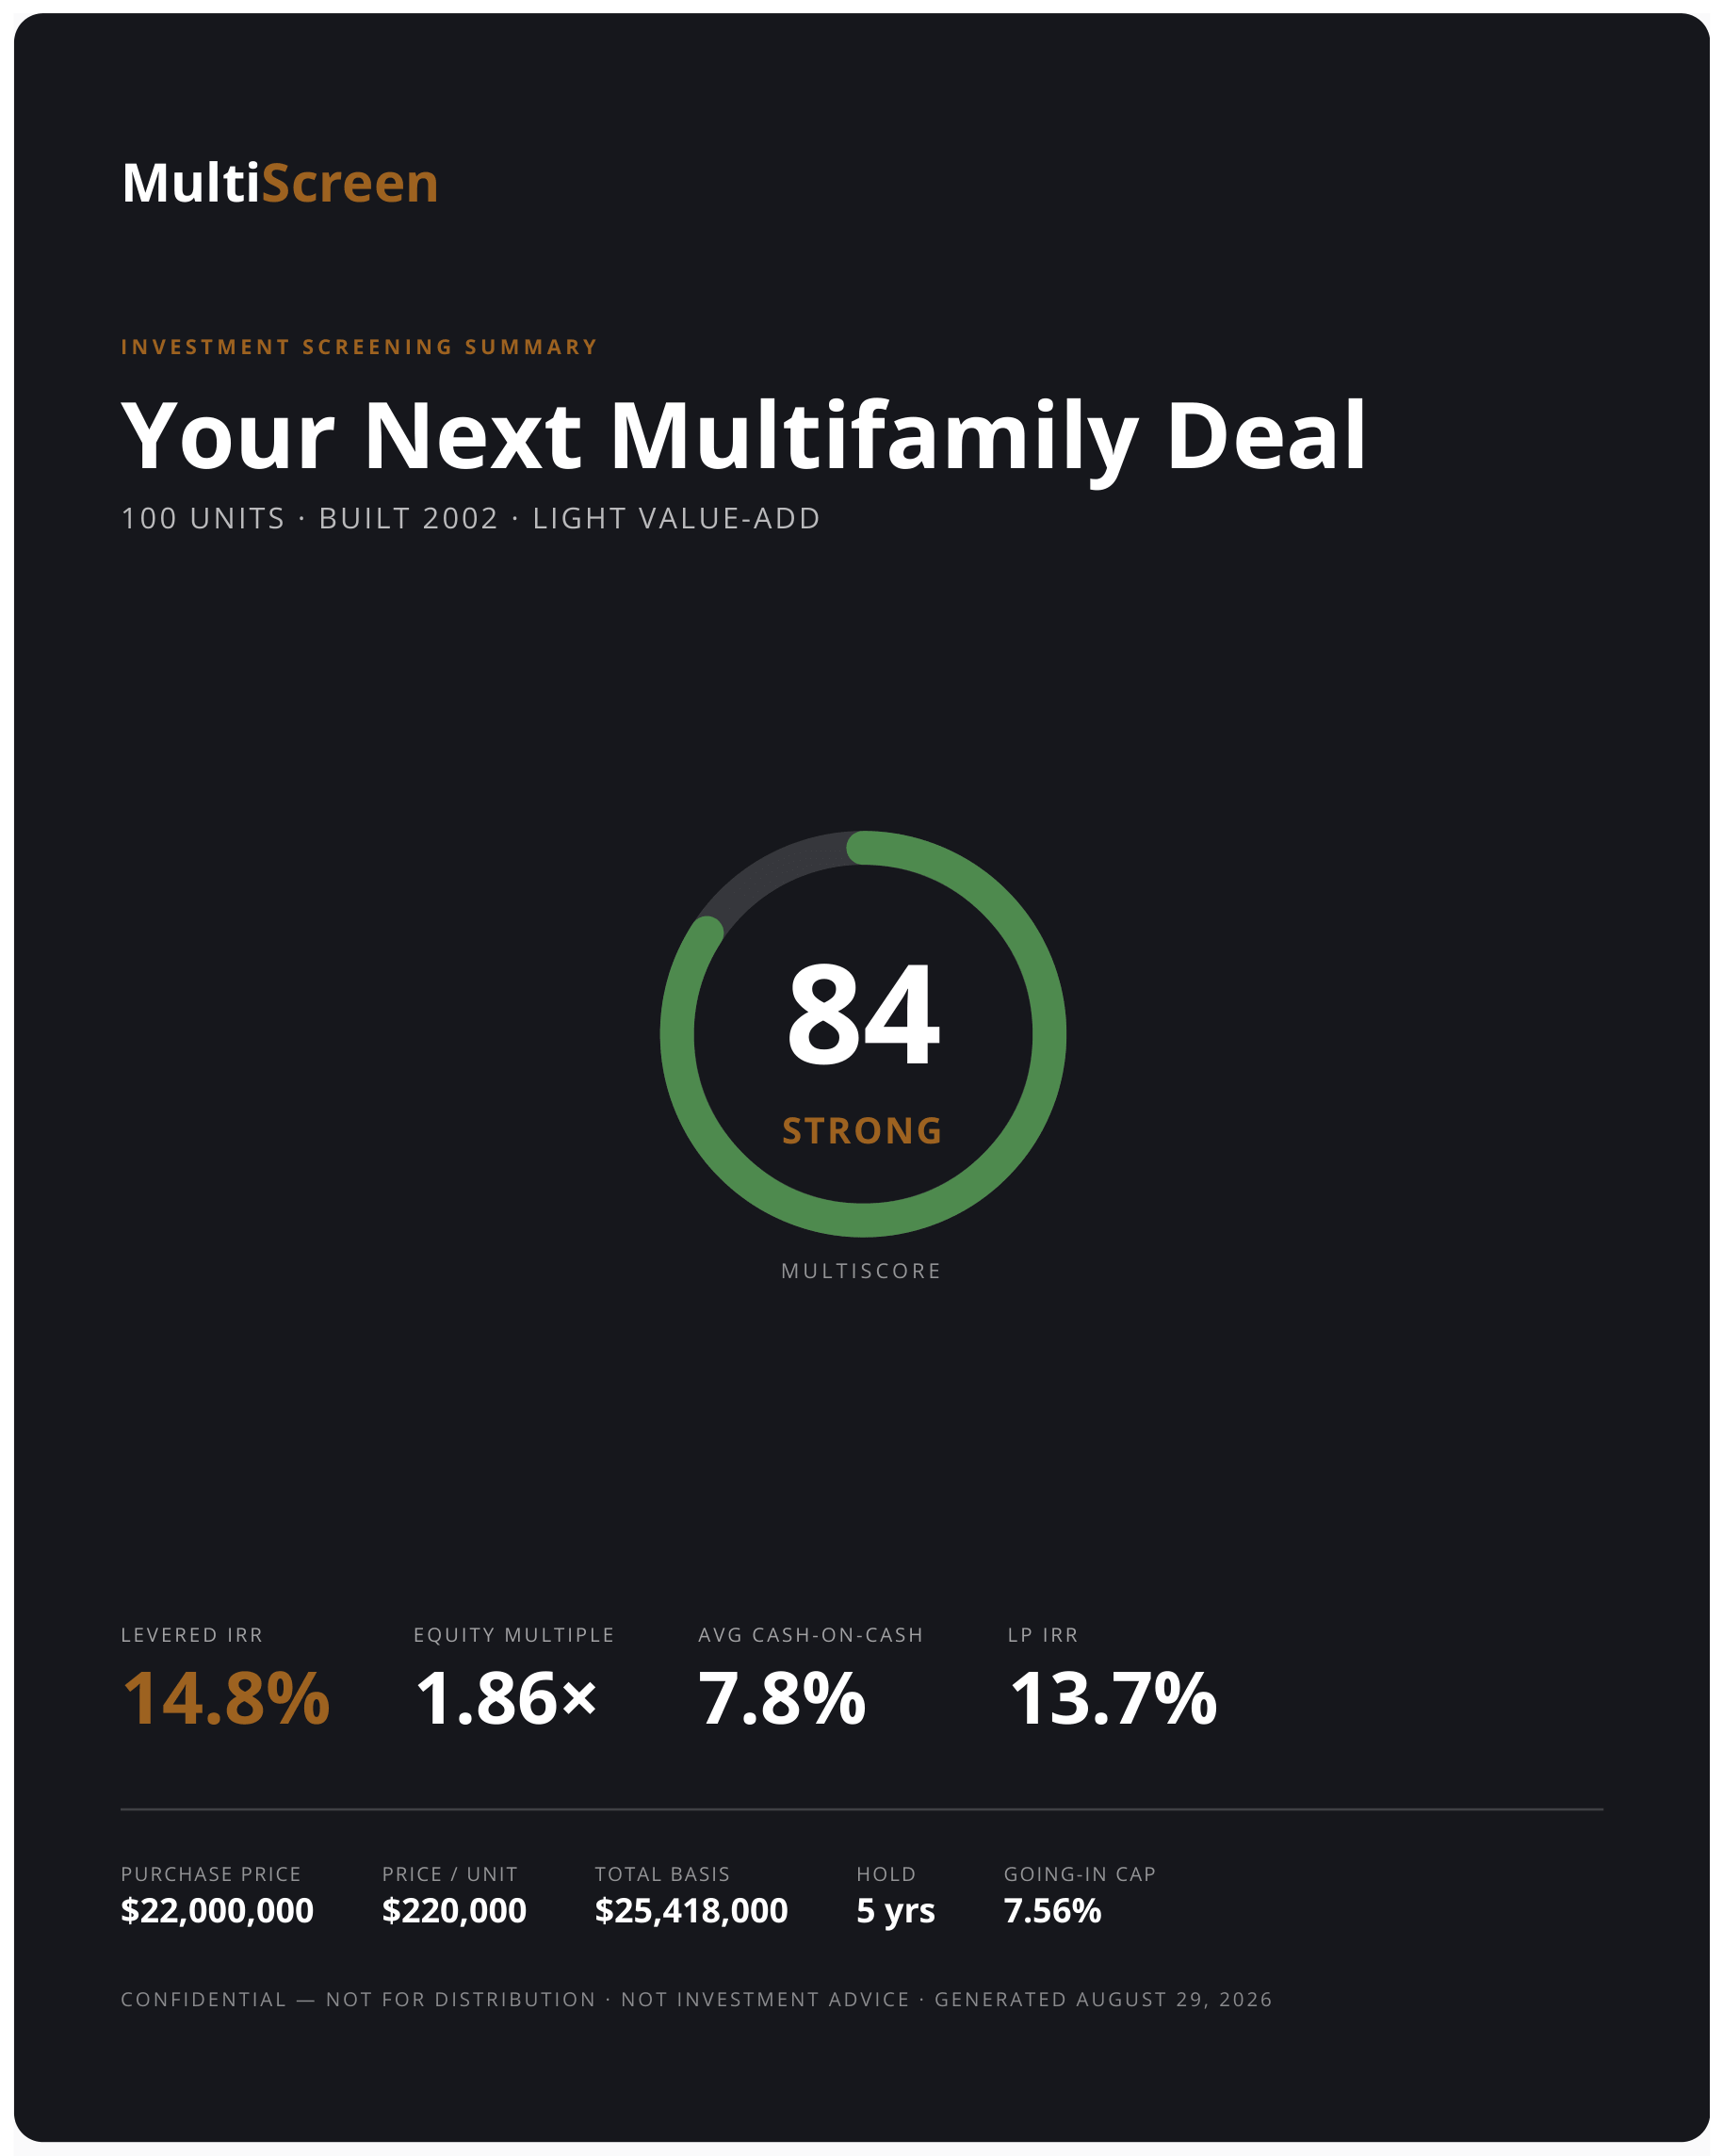The height and width of the screenshot is (2156, 1723).
Task: Click the Equity Multiple 1.86× figure
Action: coord(506,1699)
